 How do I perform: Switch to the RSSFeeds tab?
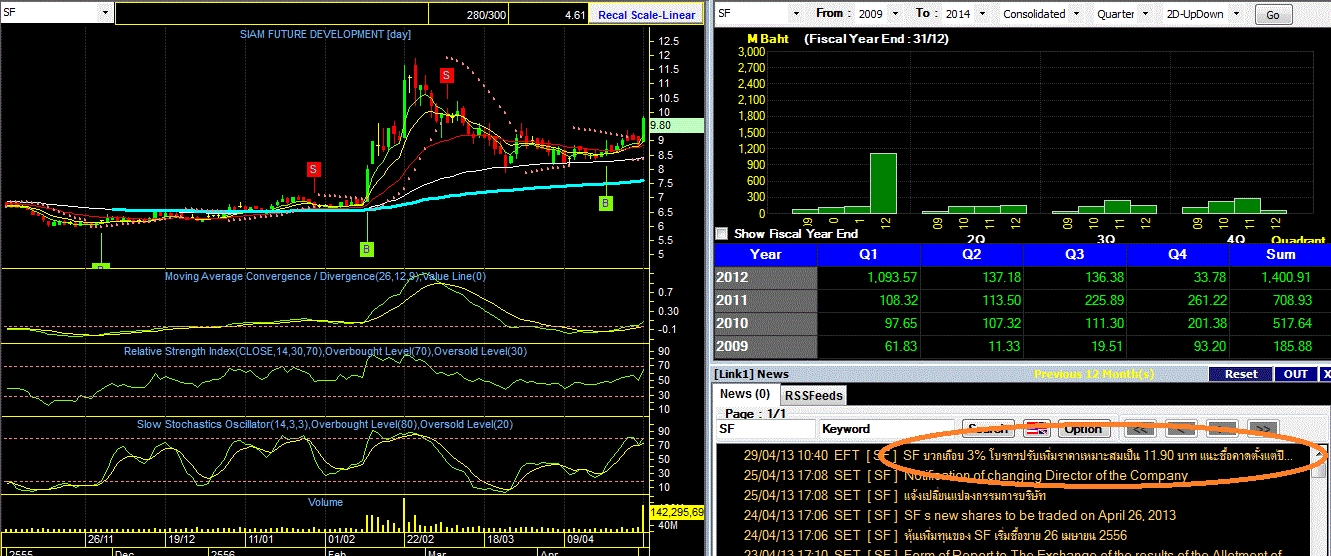[812, 395]
